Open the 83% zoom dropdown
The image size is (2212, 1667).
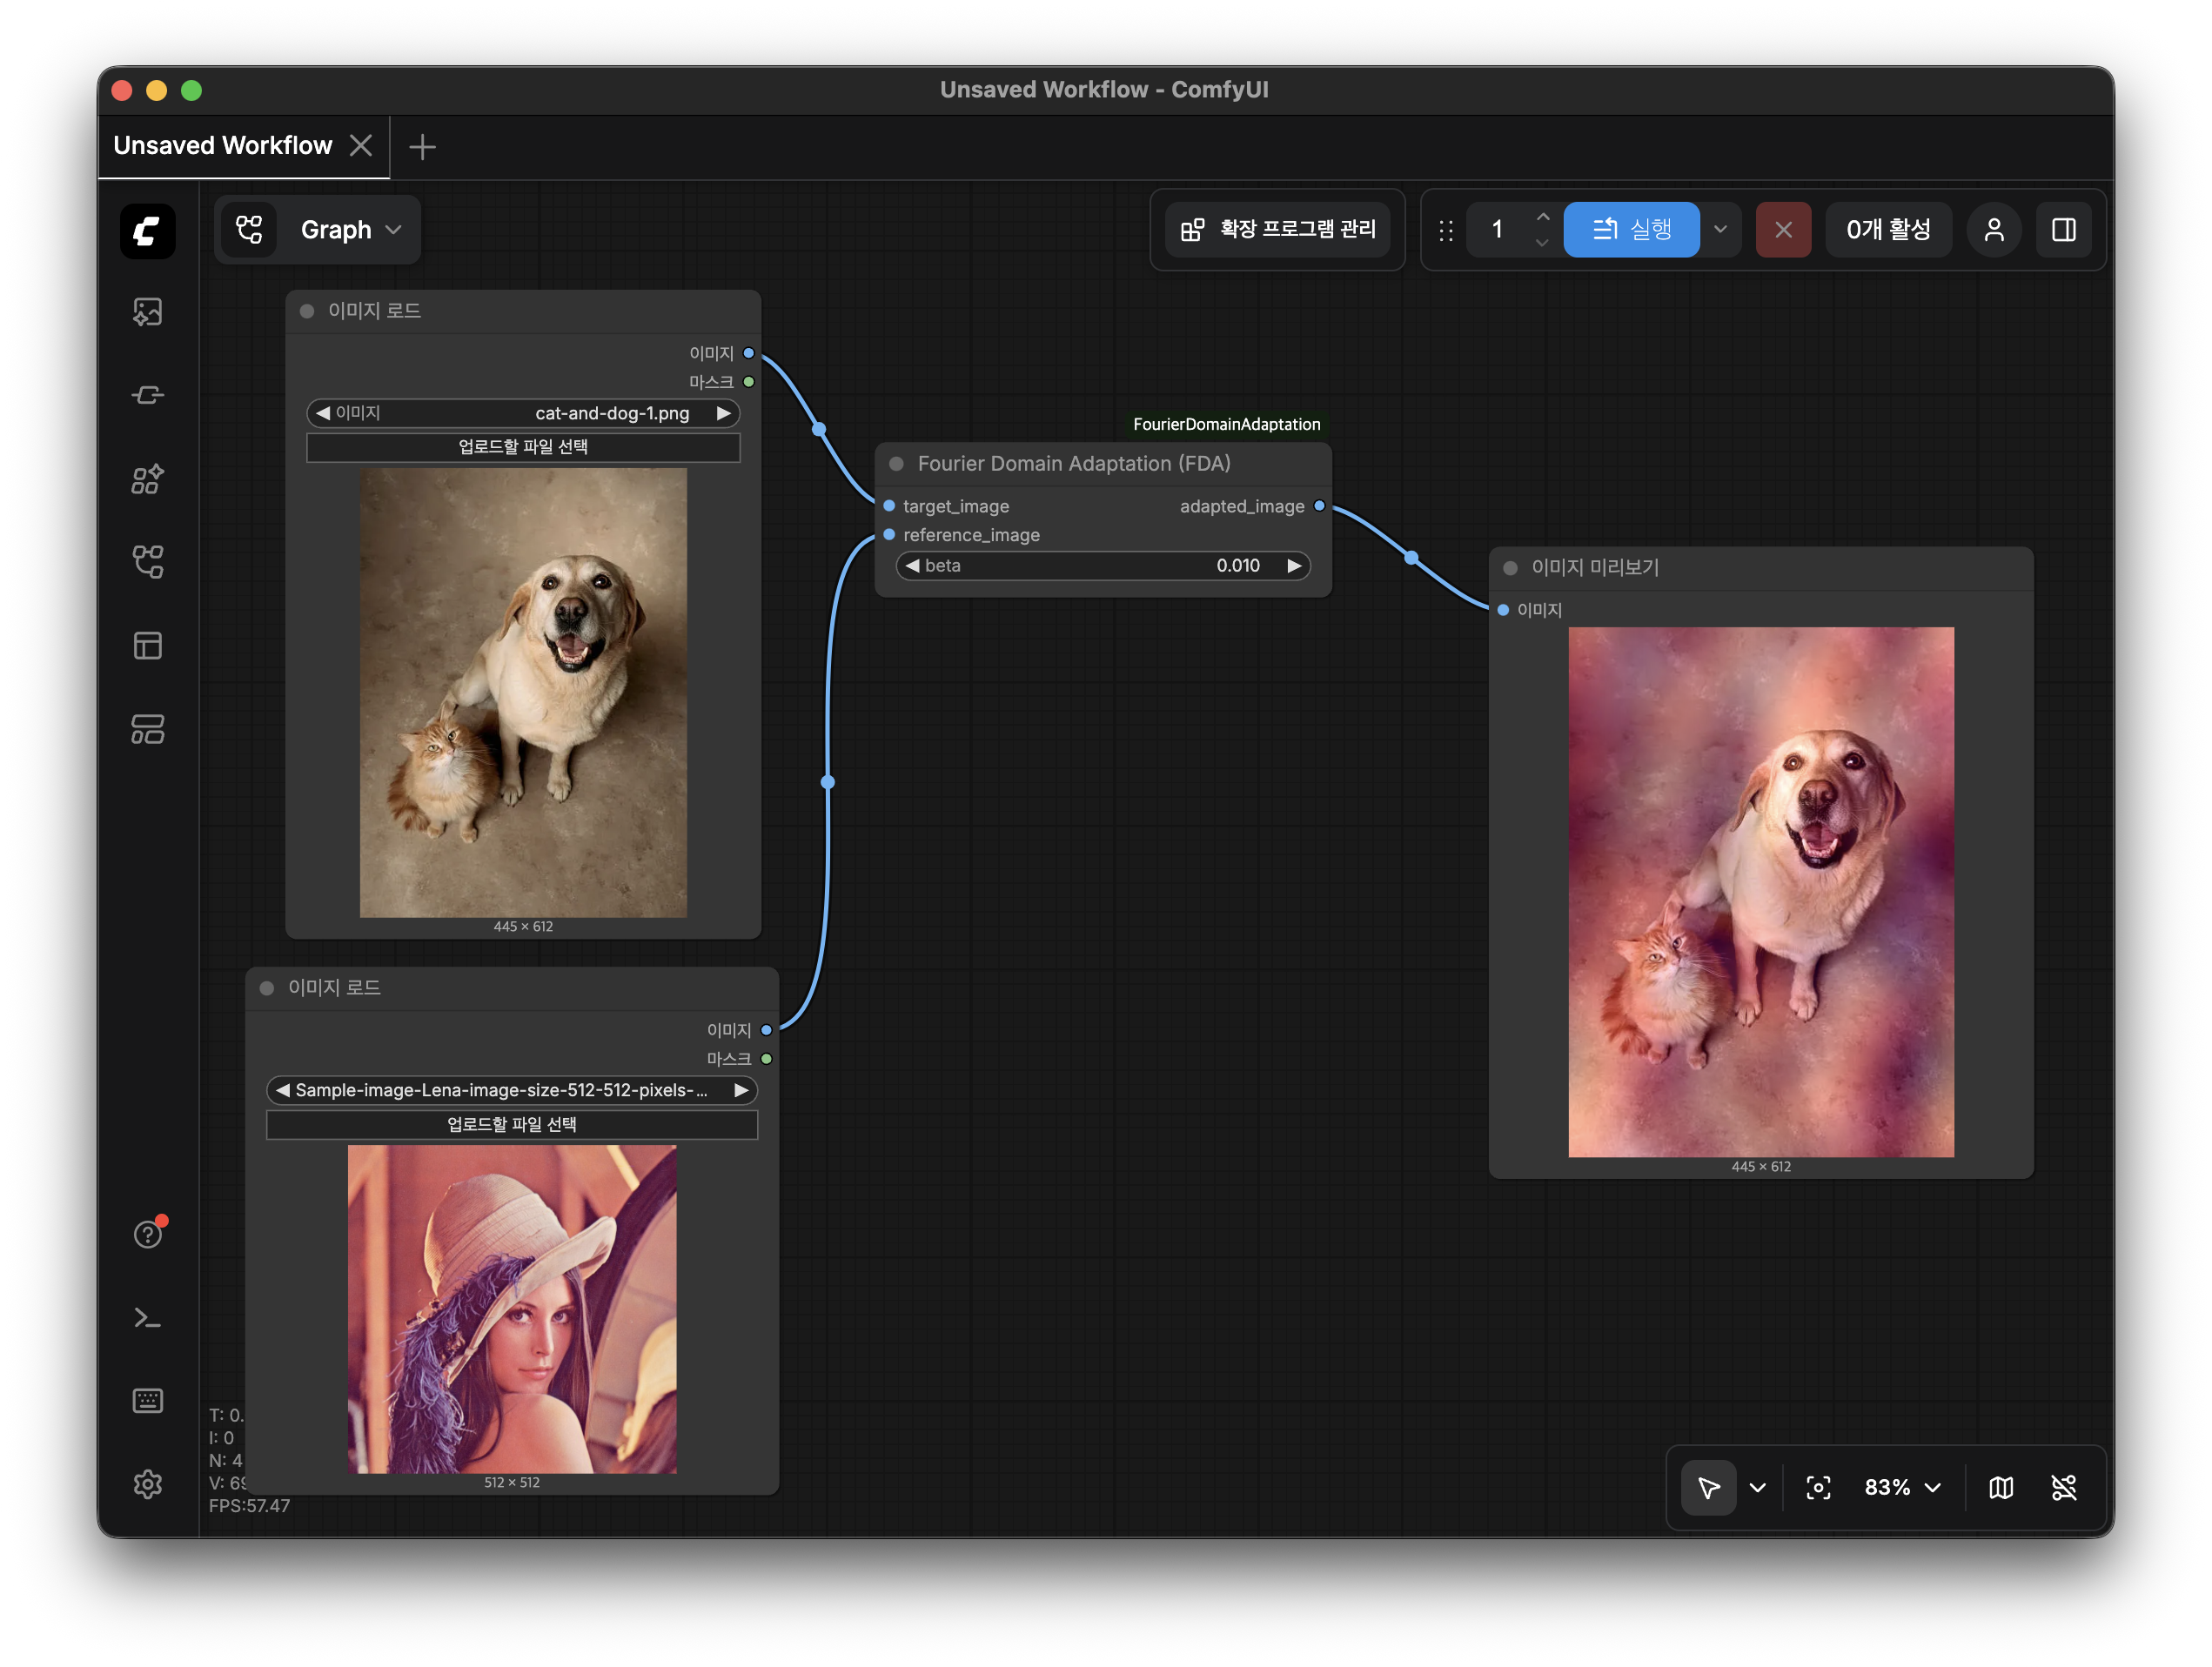[x=1902, y=1488]
